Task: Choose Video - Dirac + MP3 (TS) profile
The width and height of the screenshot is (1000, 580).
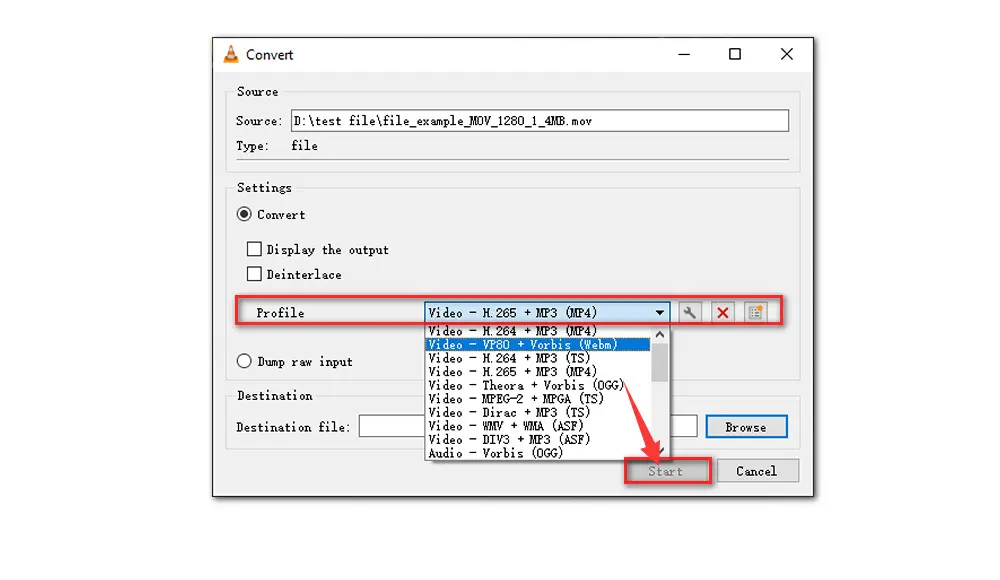Action: [538, 412]
